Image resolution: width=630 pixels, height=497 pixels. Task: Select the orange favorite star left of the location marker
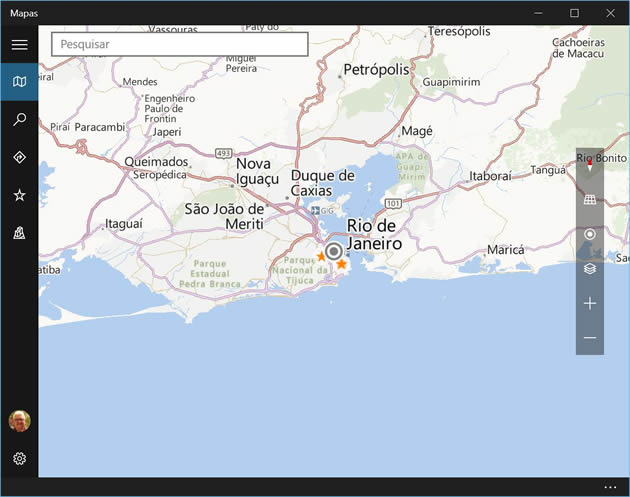[321, 256]
